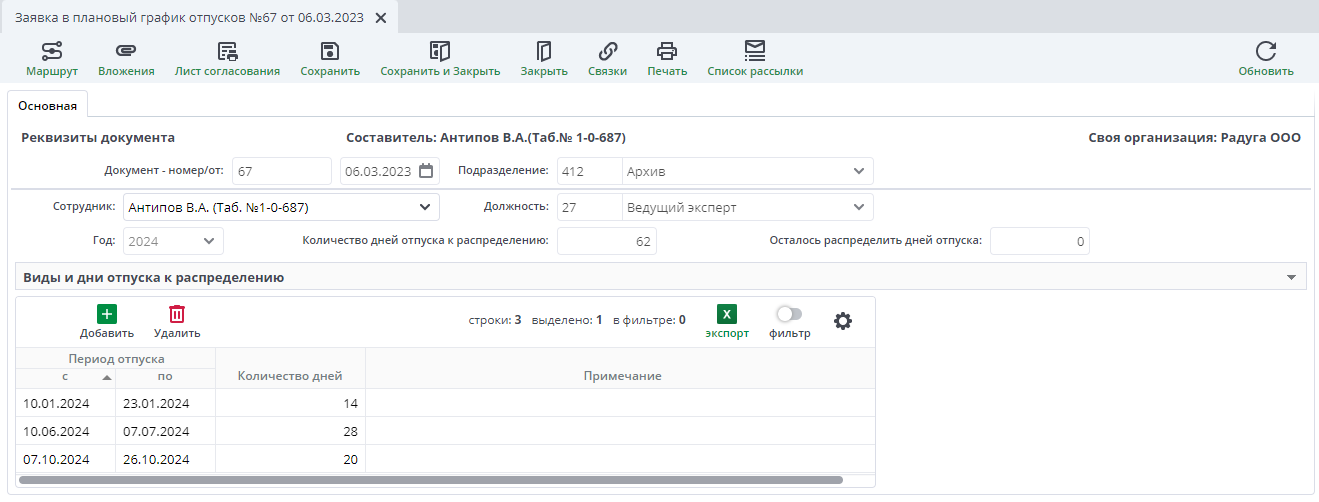The height and width of the screenshot is (502, 1319).
Task: Select cell 26.10.2024
Action: tap(165, 459)
